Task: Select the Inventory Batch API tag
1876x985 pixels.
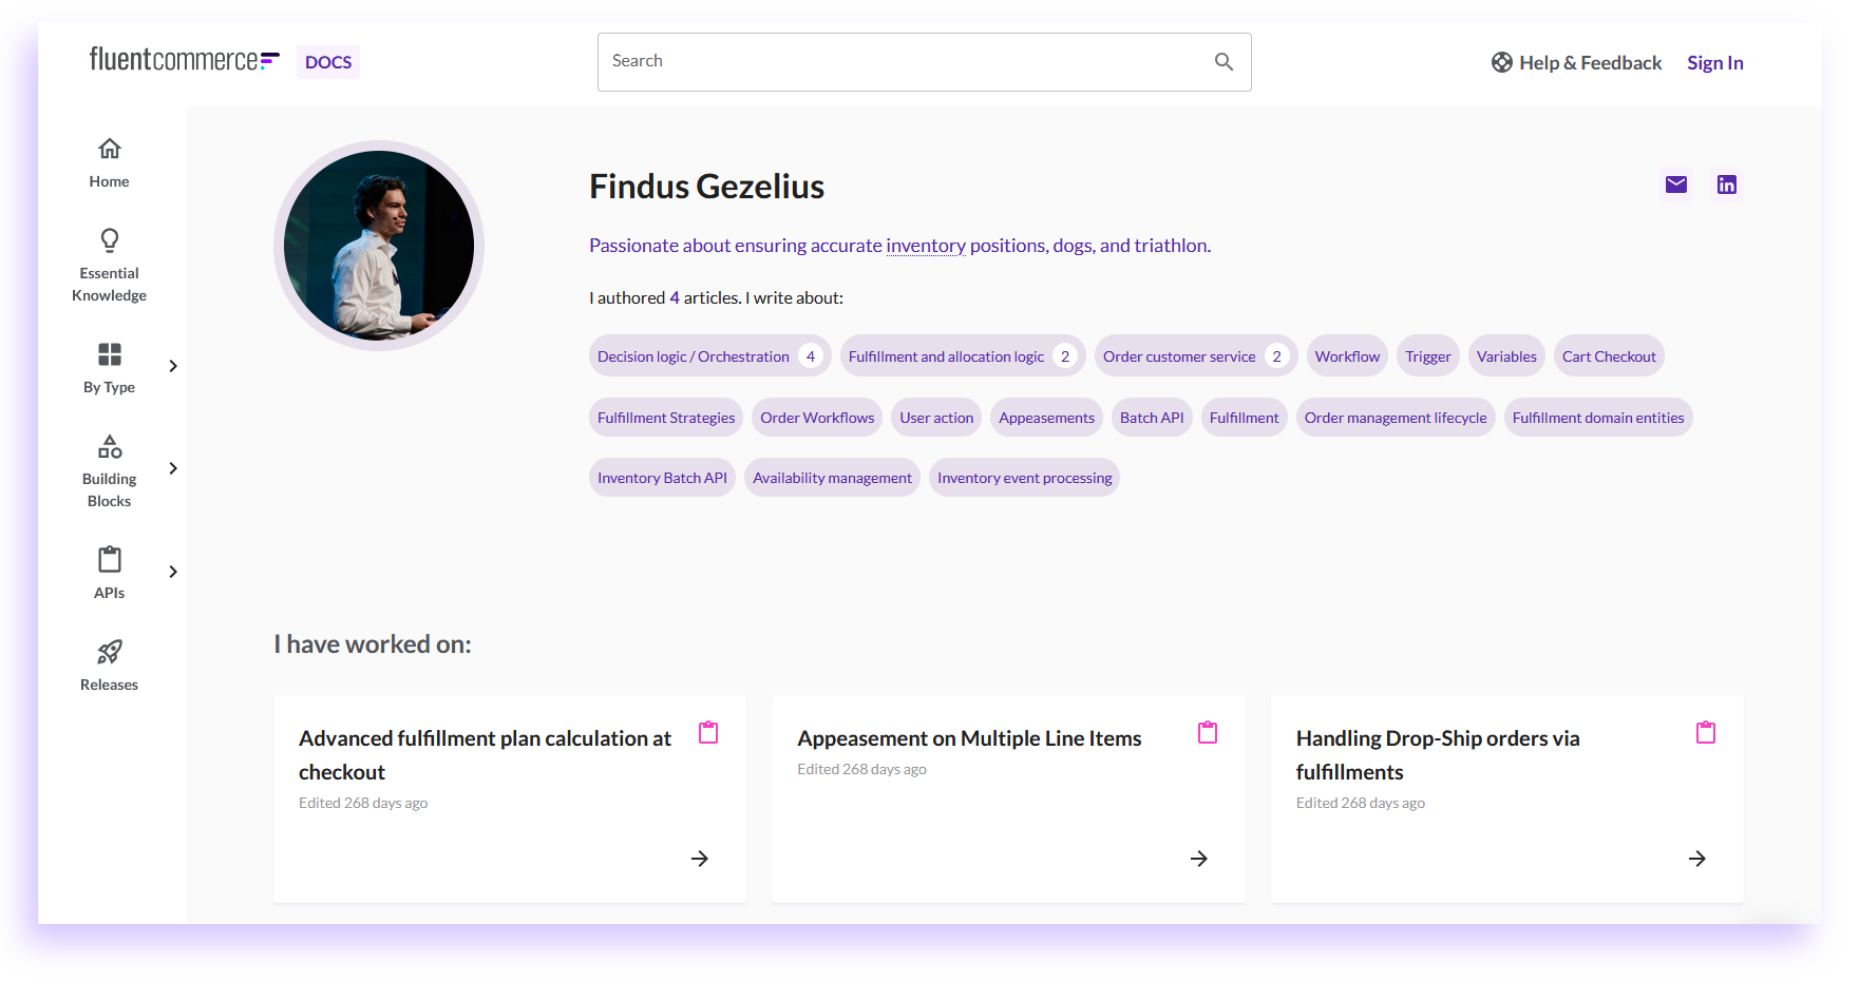Action: click(662, 478)
